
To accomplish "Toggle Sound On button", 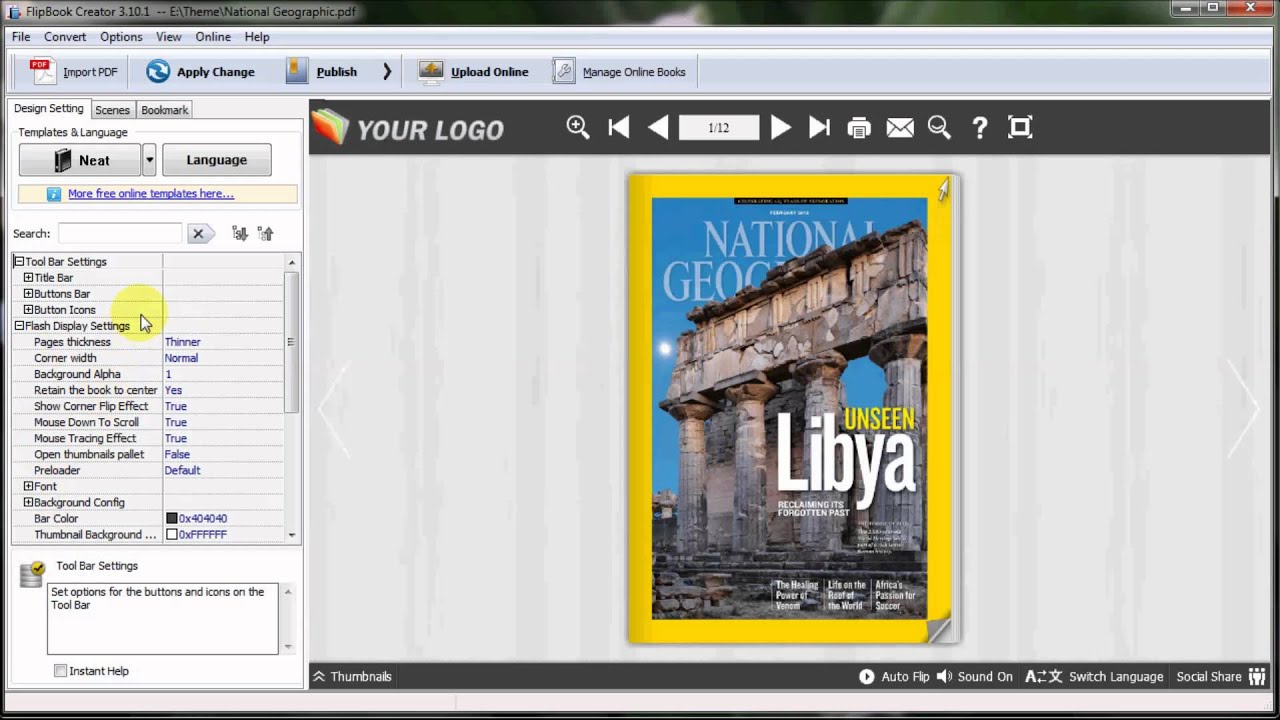I will pyautogui.click(x=975, y=677).
